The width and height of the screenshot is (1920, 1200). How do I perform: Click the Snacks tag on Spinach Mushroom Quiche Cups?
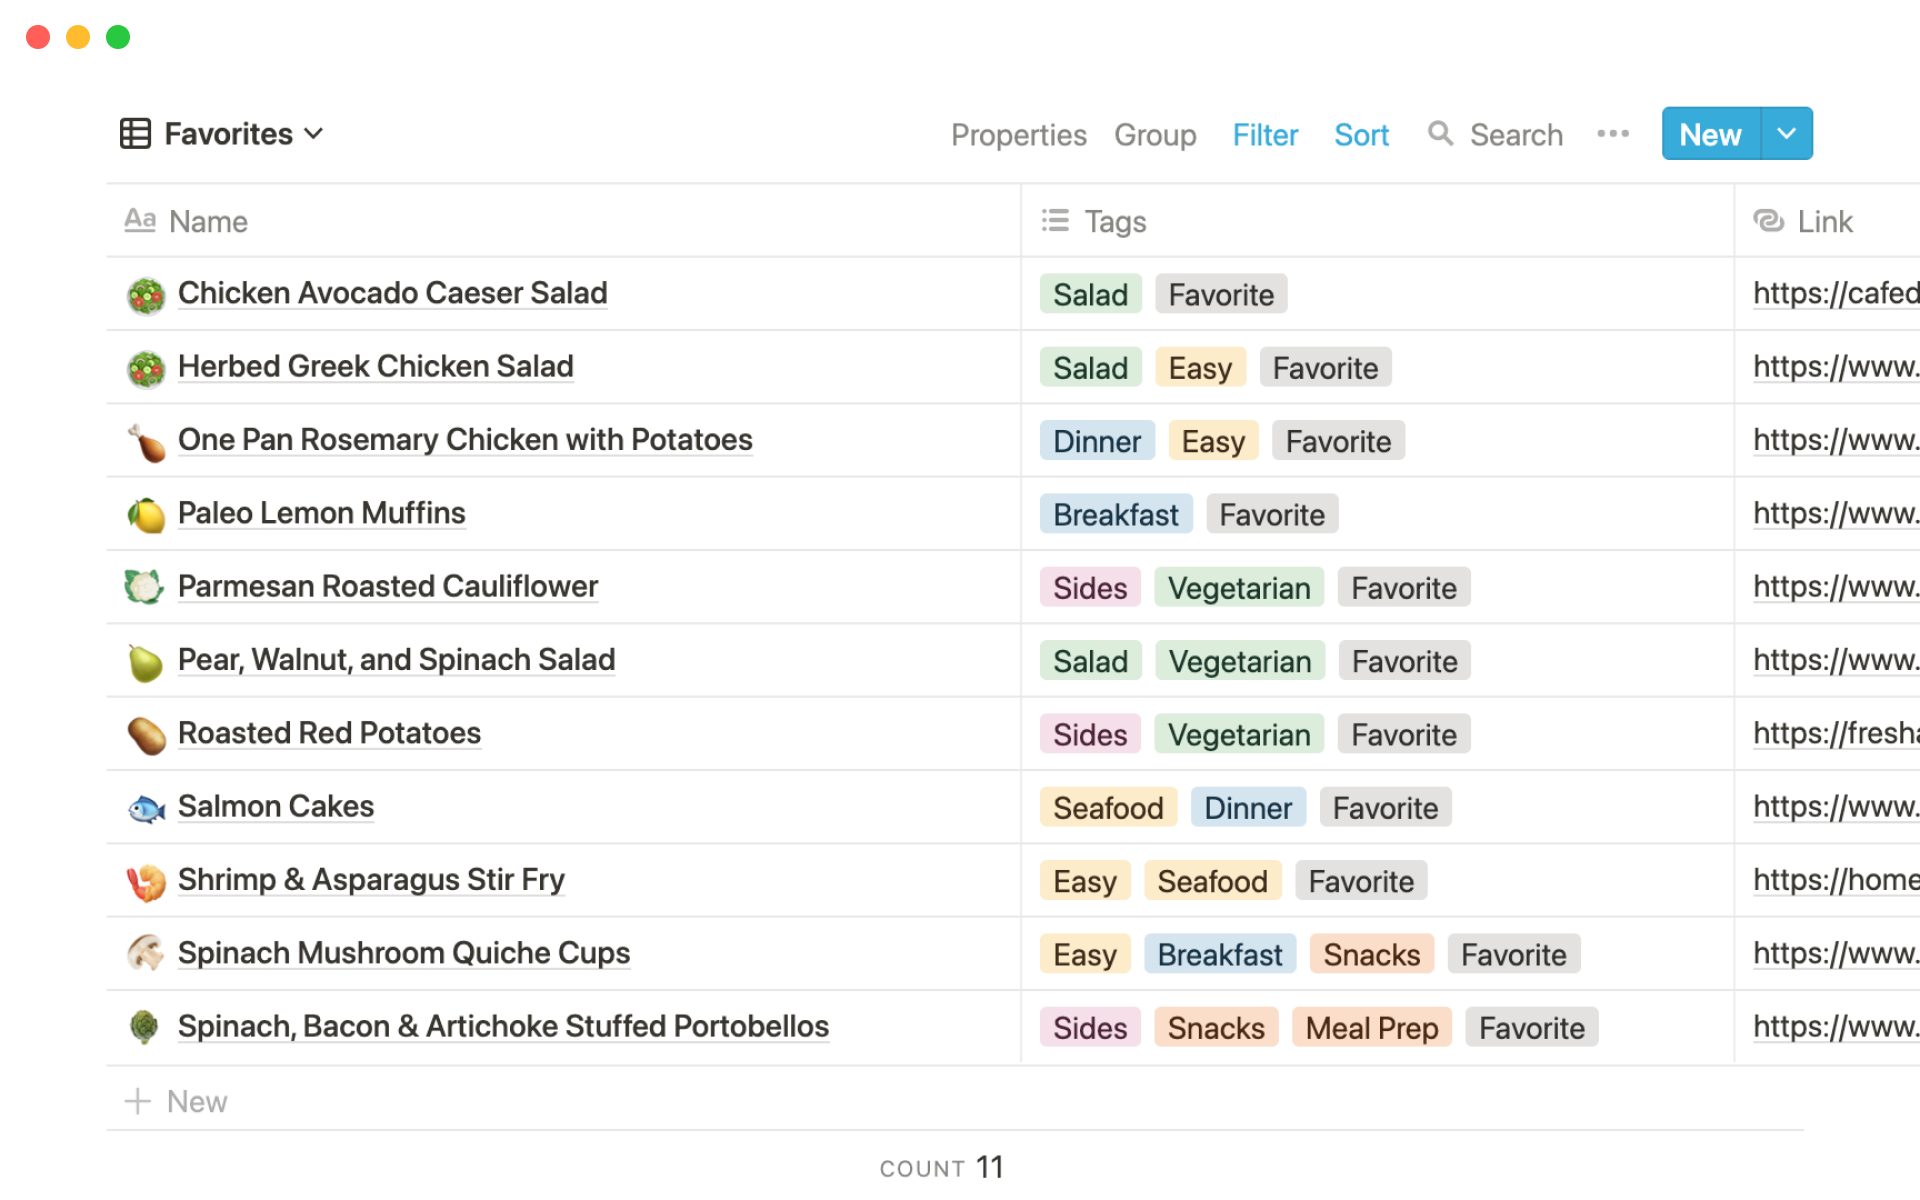click(x=1368, y=954)
